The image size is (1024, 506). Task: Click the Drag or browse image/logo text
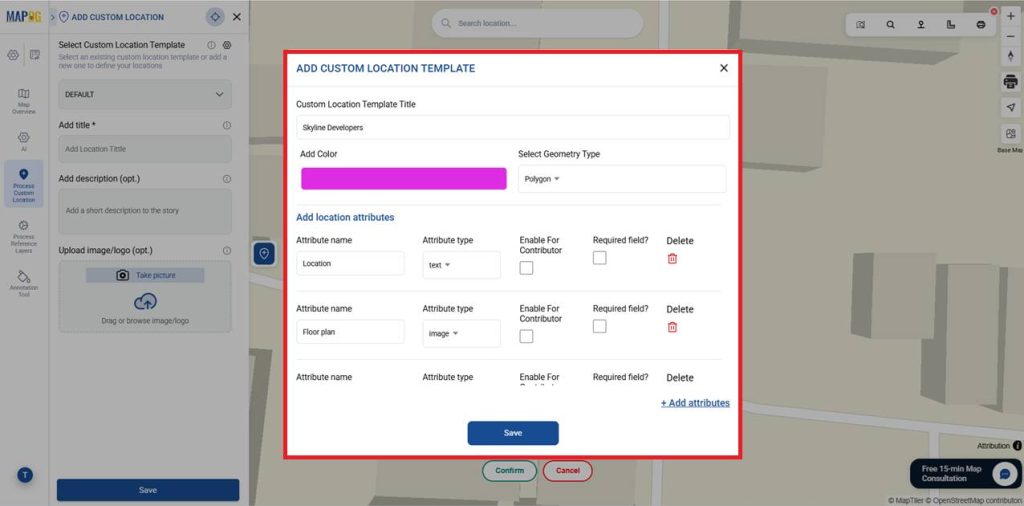145,321
